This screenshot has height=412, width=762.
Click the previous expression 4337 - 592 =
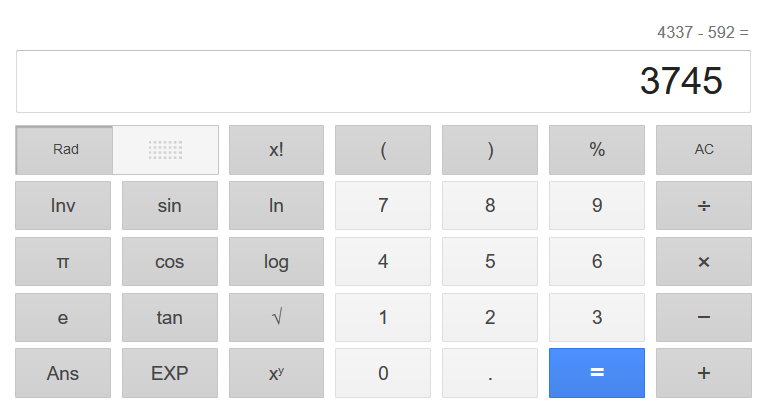click(702, 32)
